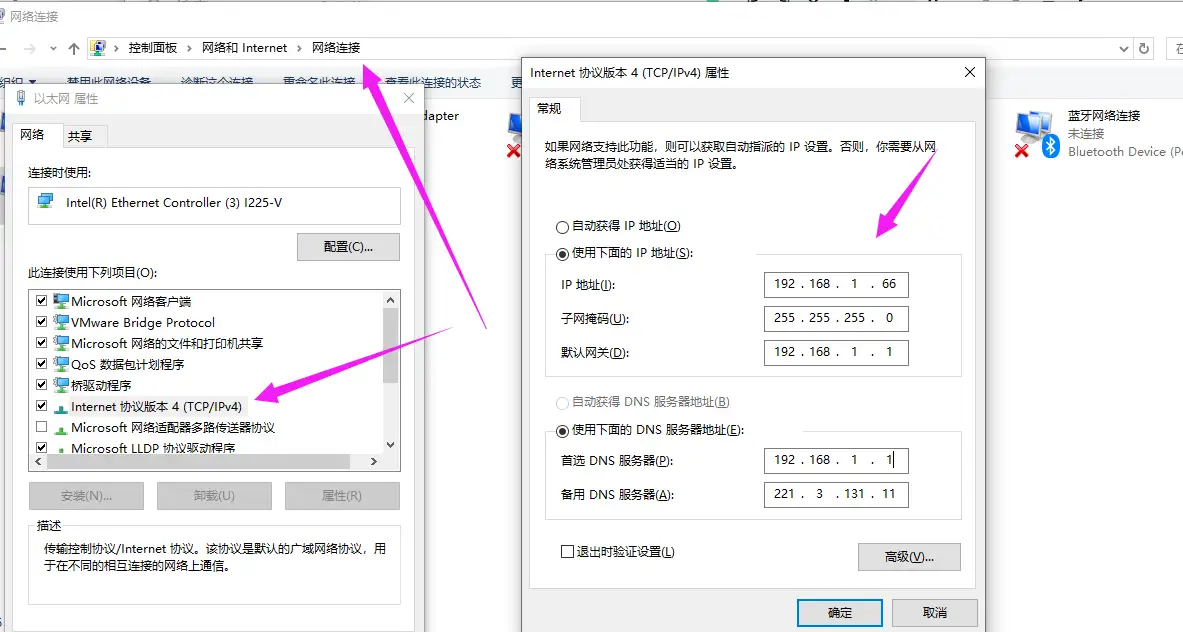This screenshot has height=632, width=1183.
Task: Click the refresh icon beside the address bar
Action: click(1143, 47)
